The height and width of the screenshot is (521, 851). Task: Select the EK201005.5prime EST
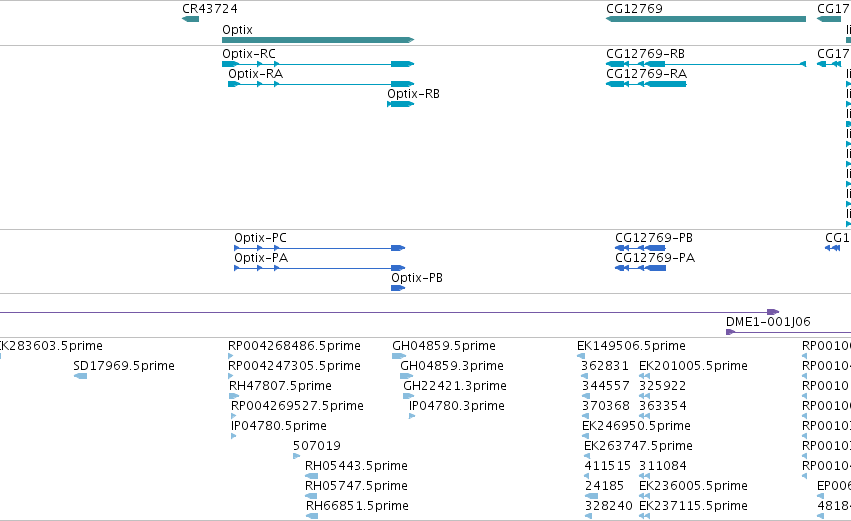click(644, 376)
